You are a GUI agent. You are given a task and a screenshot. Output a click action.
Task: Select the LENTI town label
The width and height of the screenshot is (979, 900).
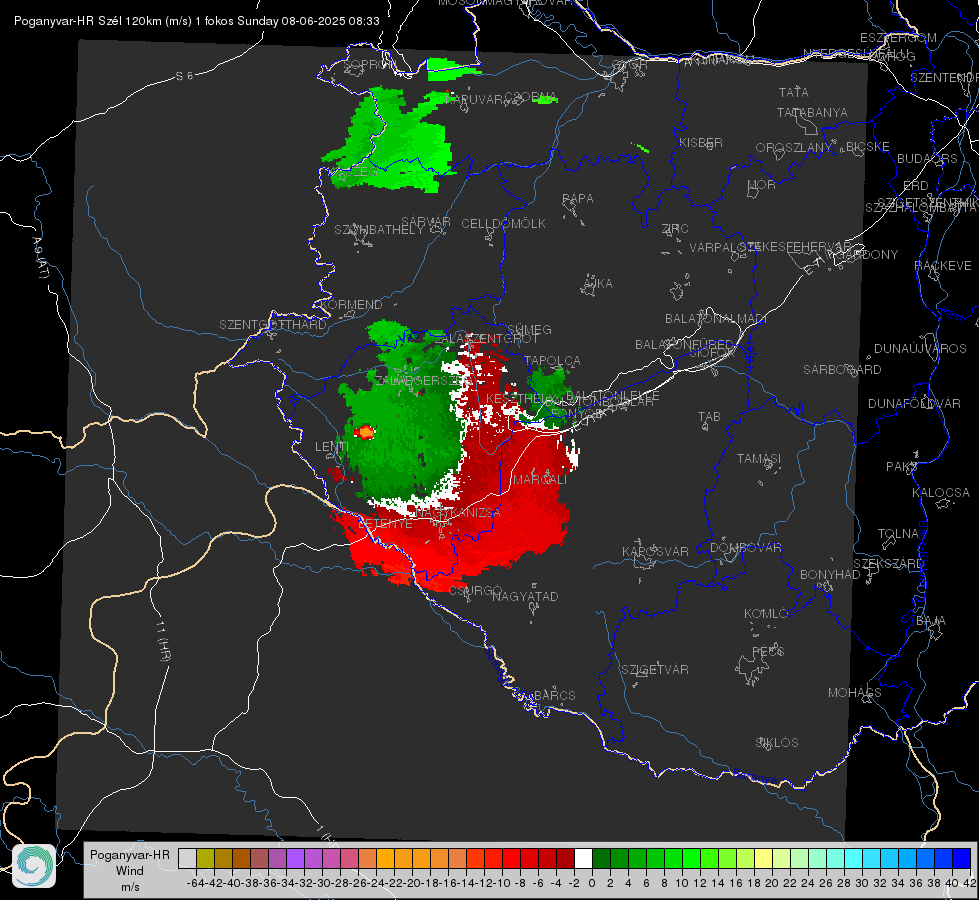coord(332,447)
